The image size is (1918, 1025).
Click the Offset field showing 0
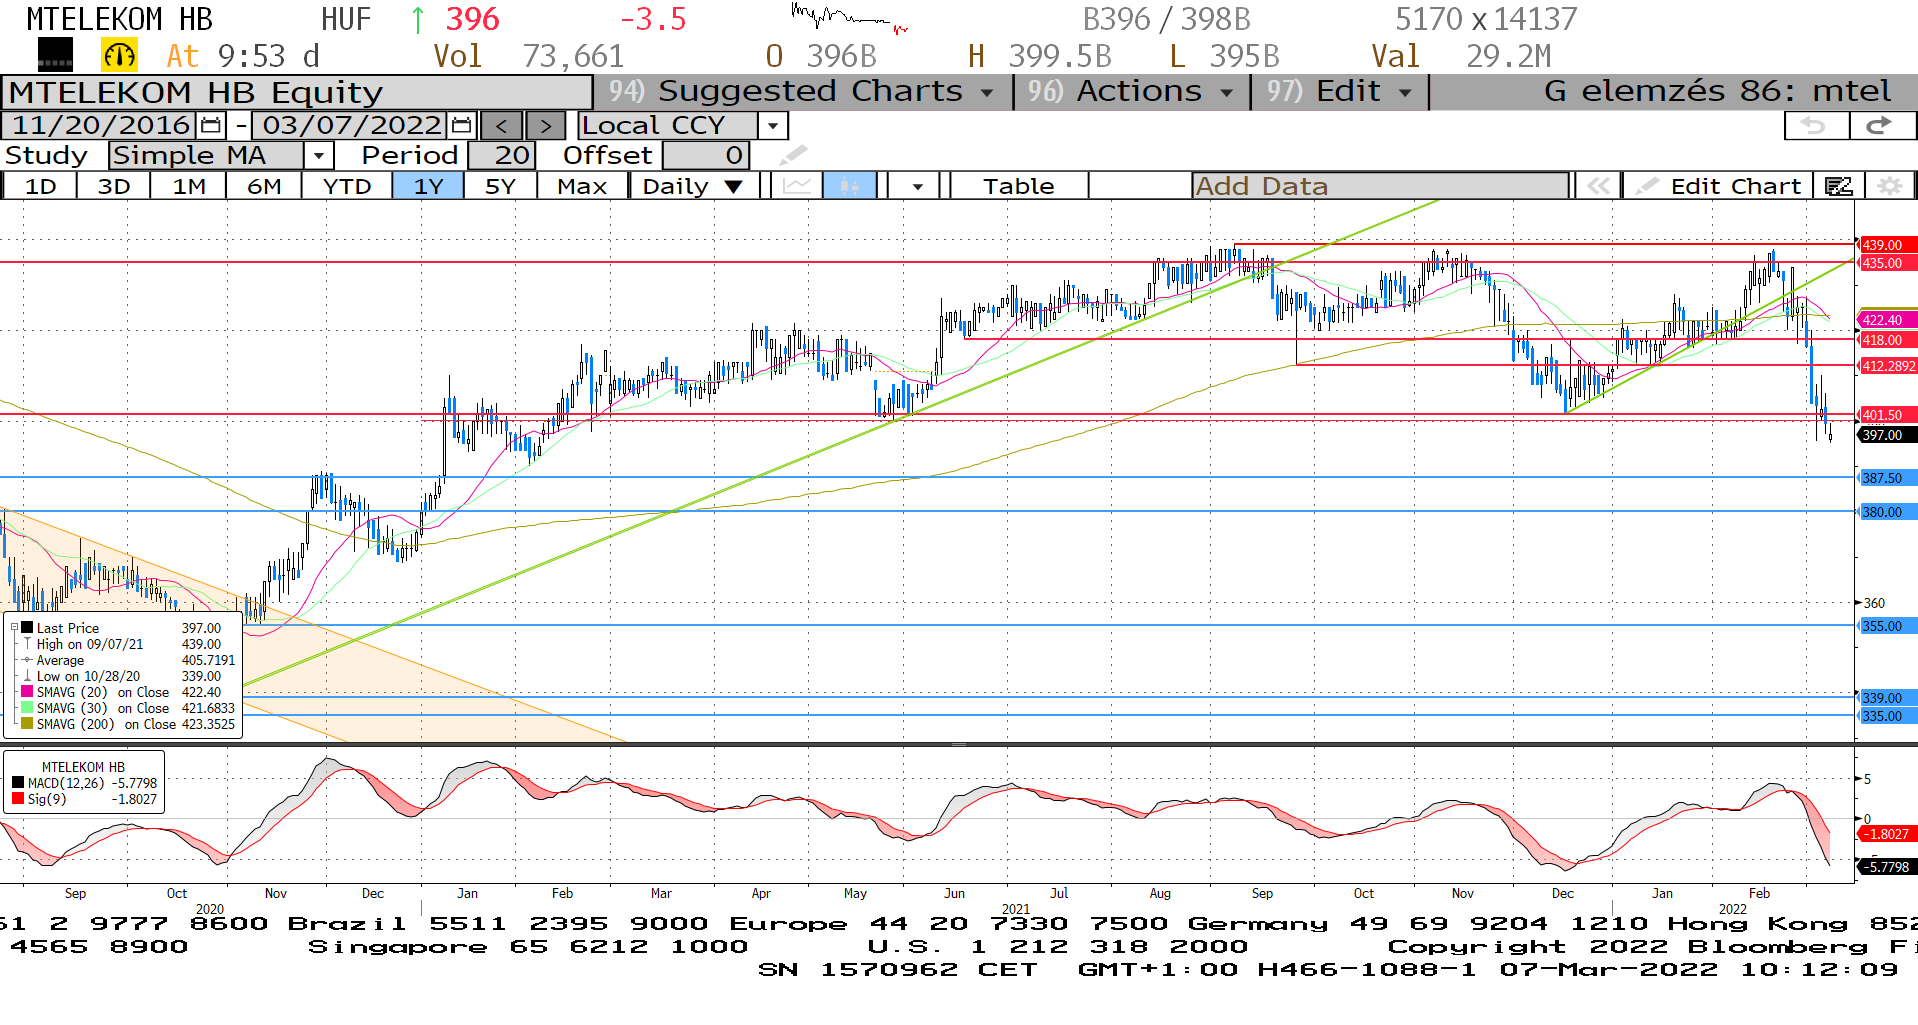[x=706, y=156]
